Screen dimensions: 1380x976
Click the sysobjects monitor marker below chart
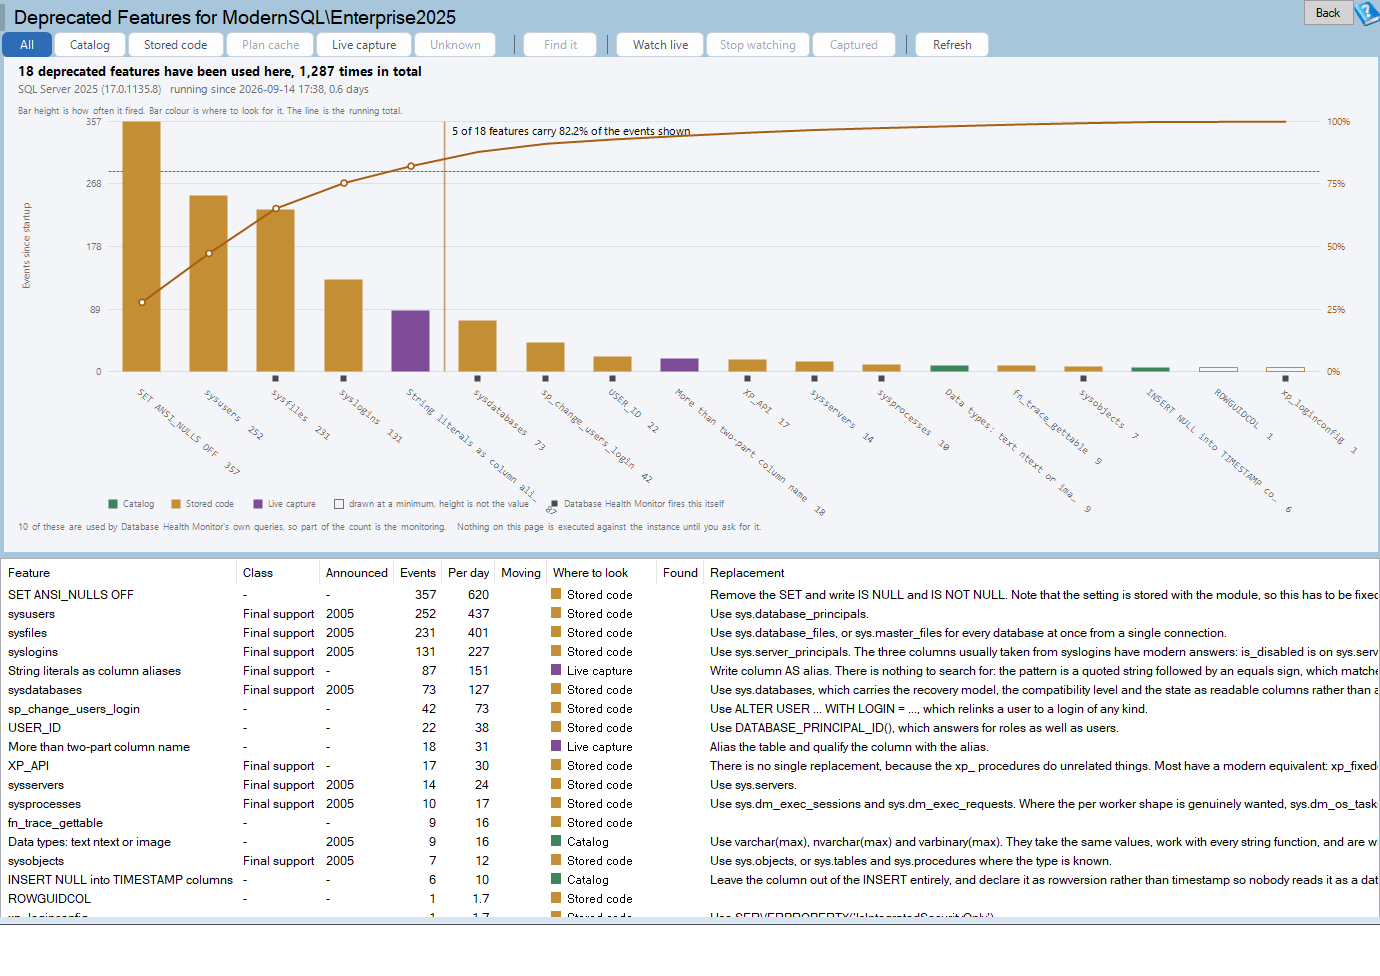(x=1083, y=379)
